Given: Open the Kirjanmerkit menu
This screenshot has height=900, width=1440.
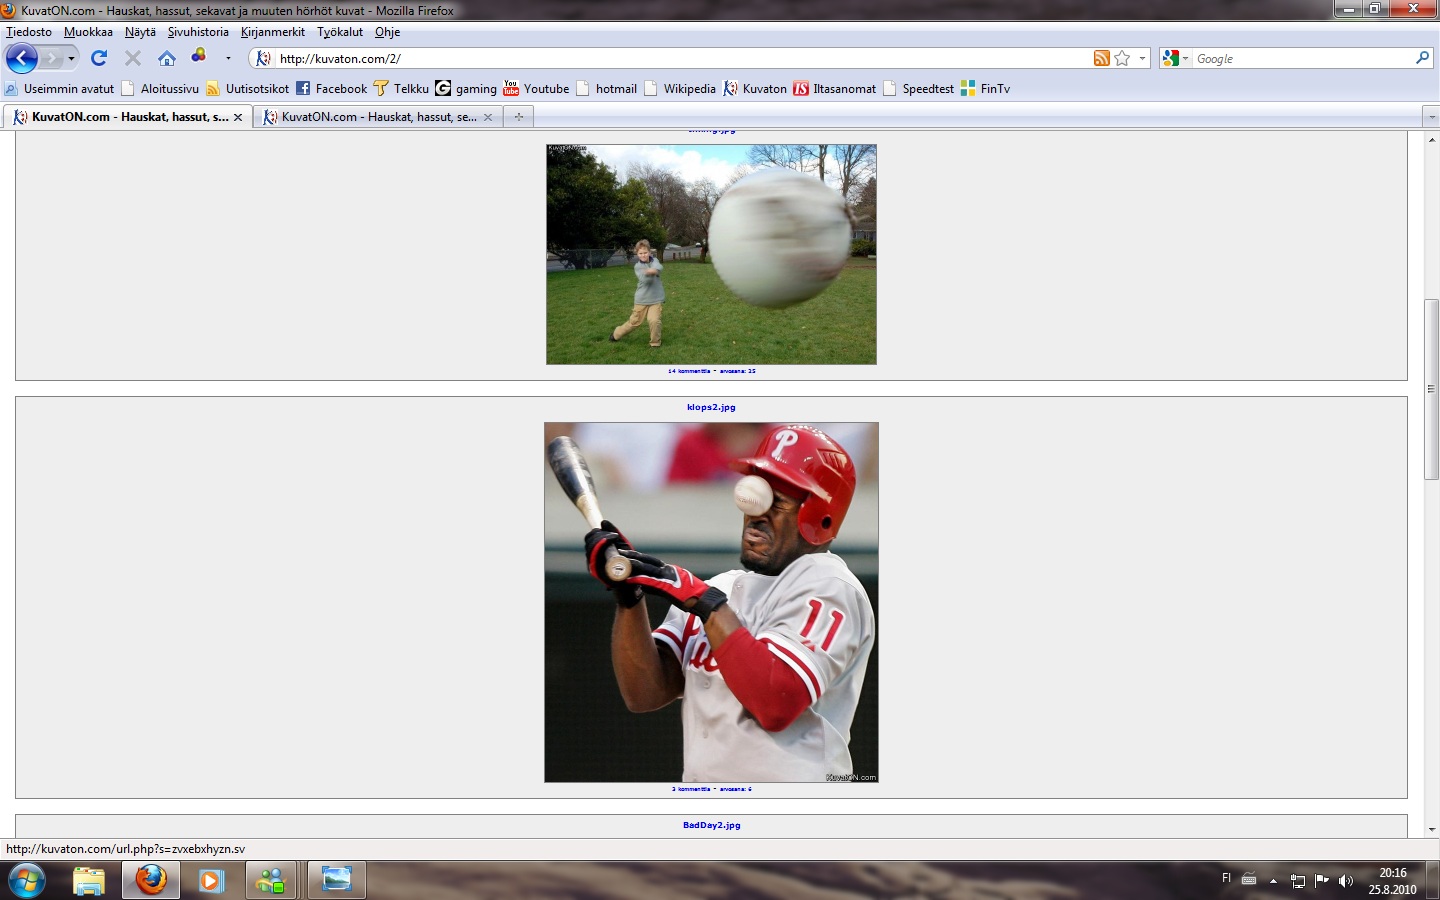Looking at the screenshot, I should (x=272, y=32).
